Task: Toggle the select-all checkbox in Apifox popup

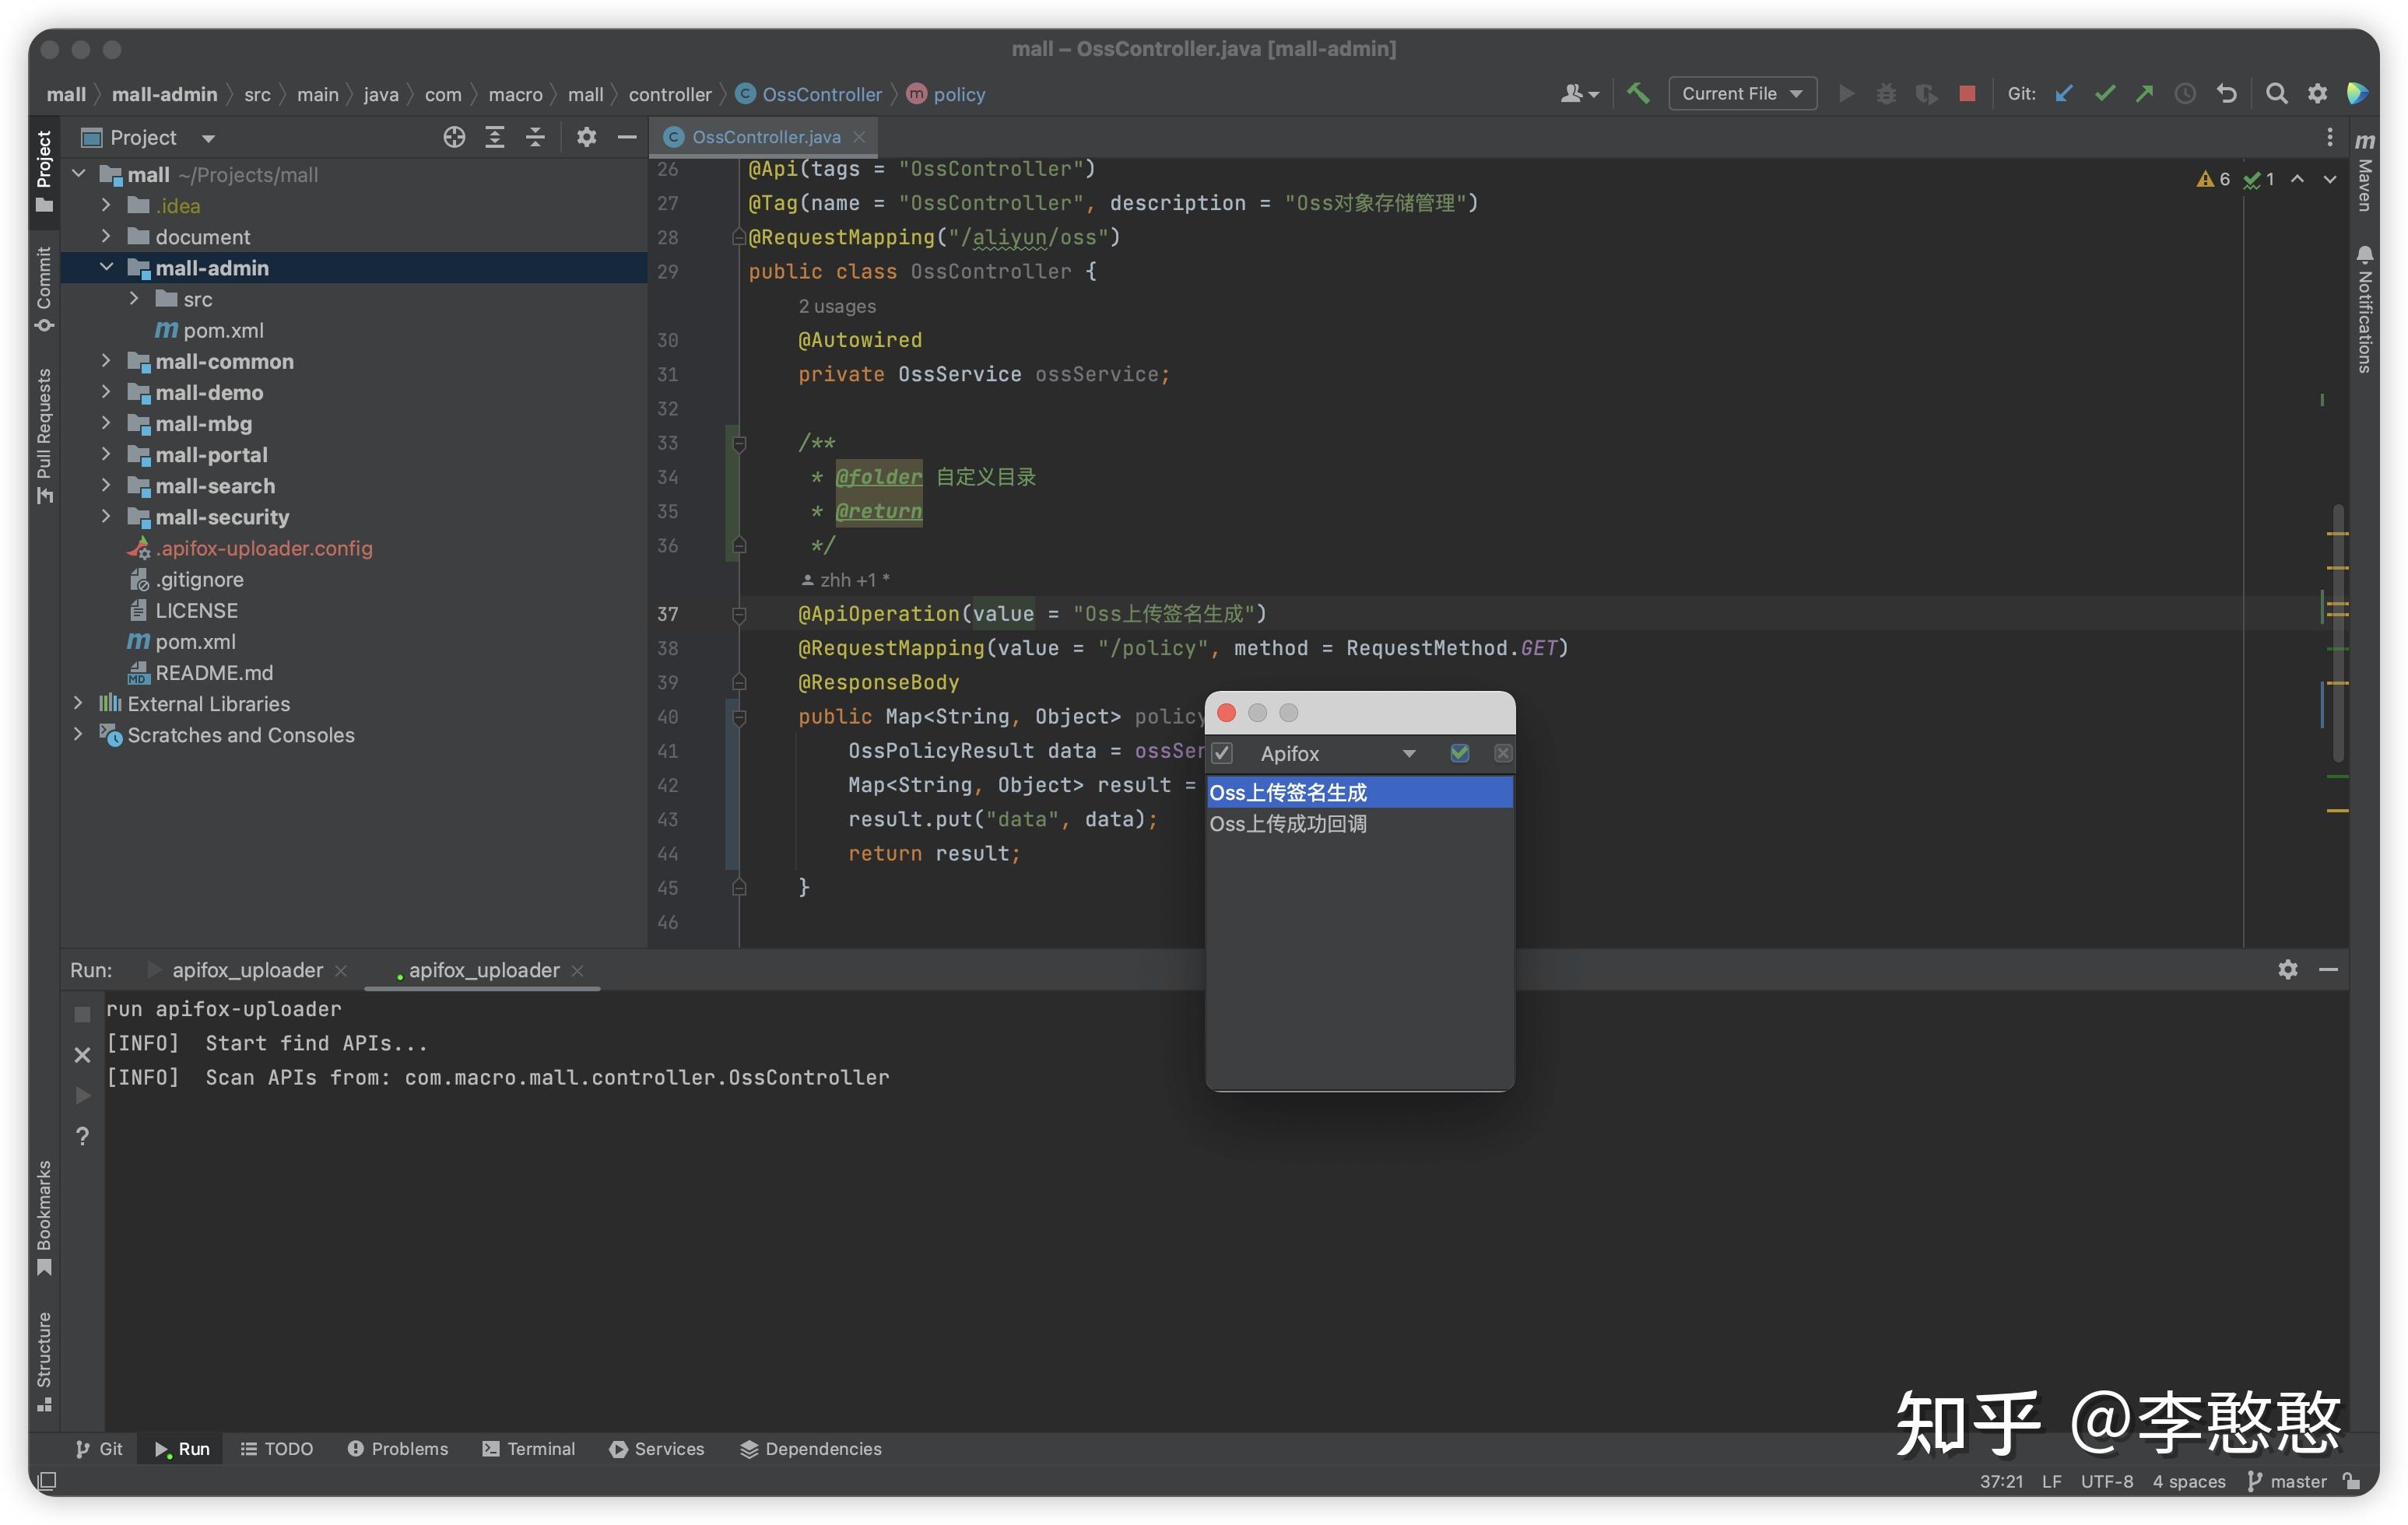Action: click(1222, 753)
